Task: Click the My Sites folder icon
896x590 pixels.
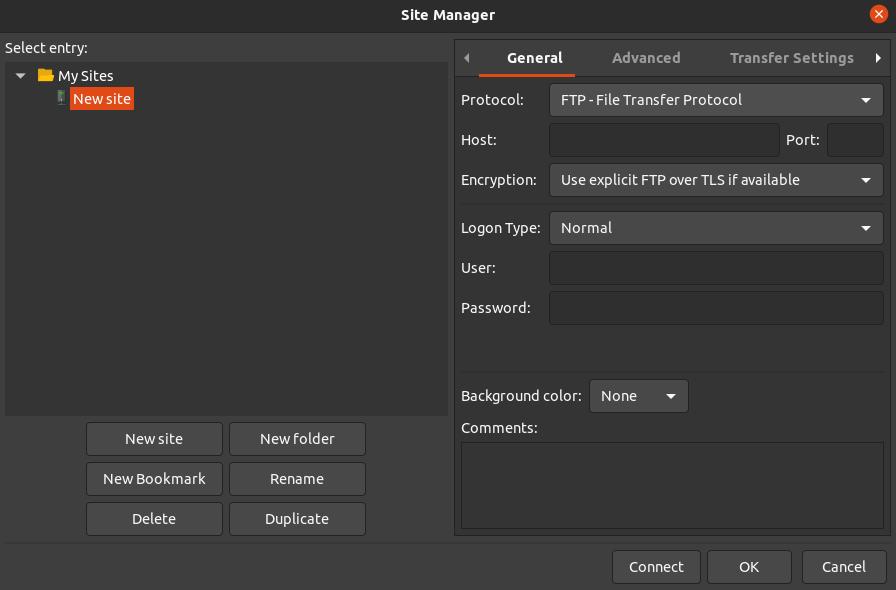Action: [45, 75]
